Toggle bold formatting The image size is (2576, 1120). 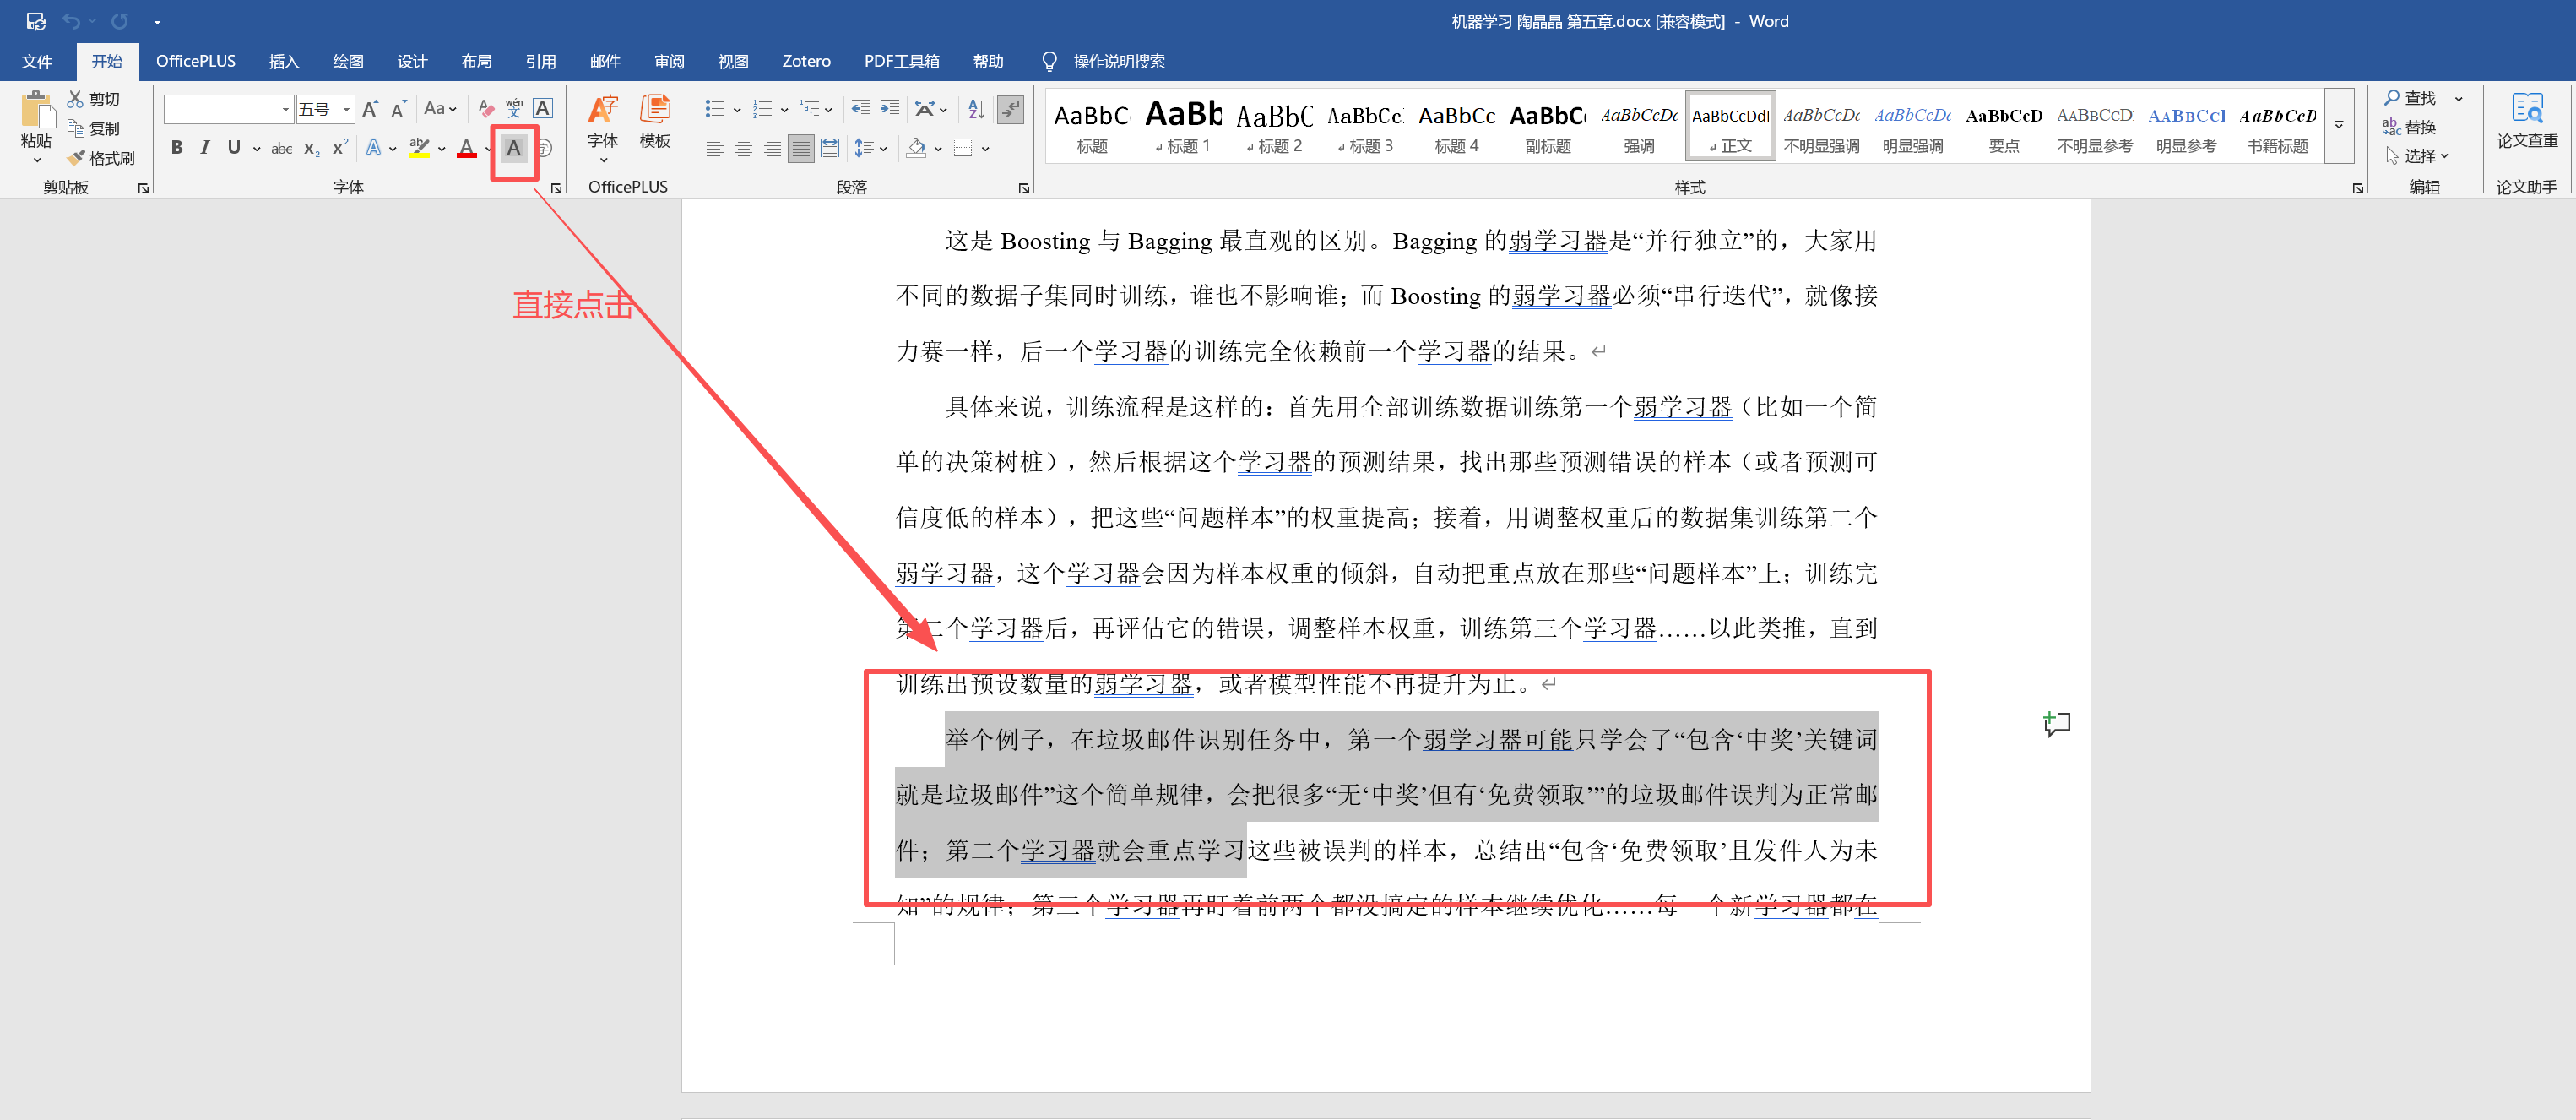176,149
